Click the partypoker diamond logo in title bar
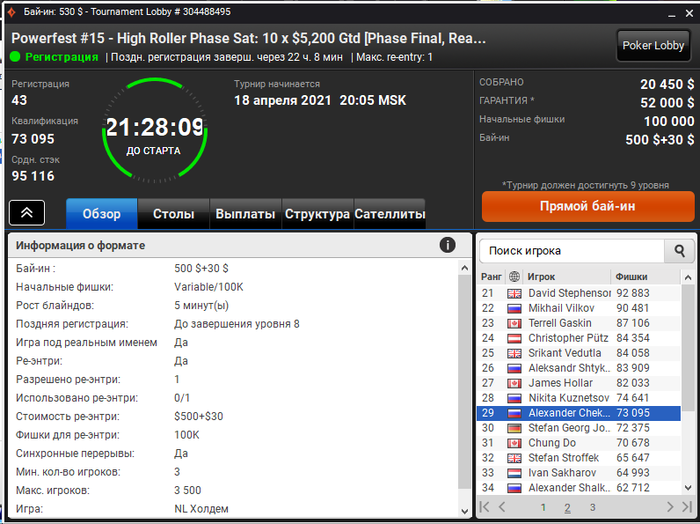Viewport: 700px width, 524px height. pos(12,12)
